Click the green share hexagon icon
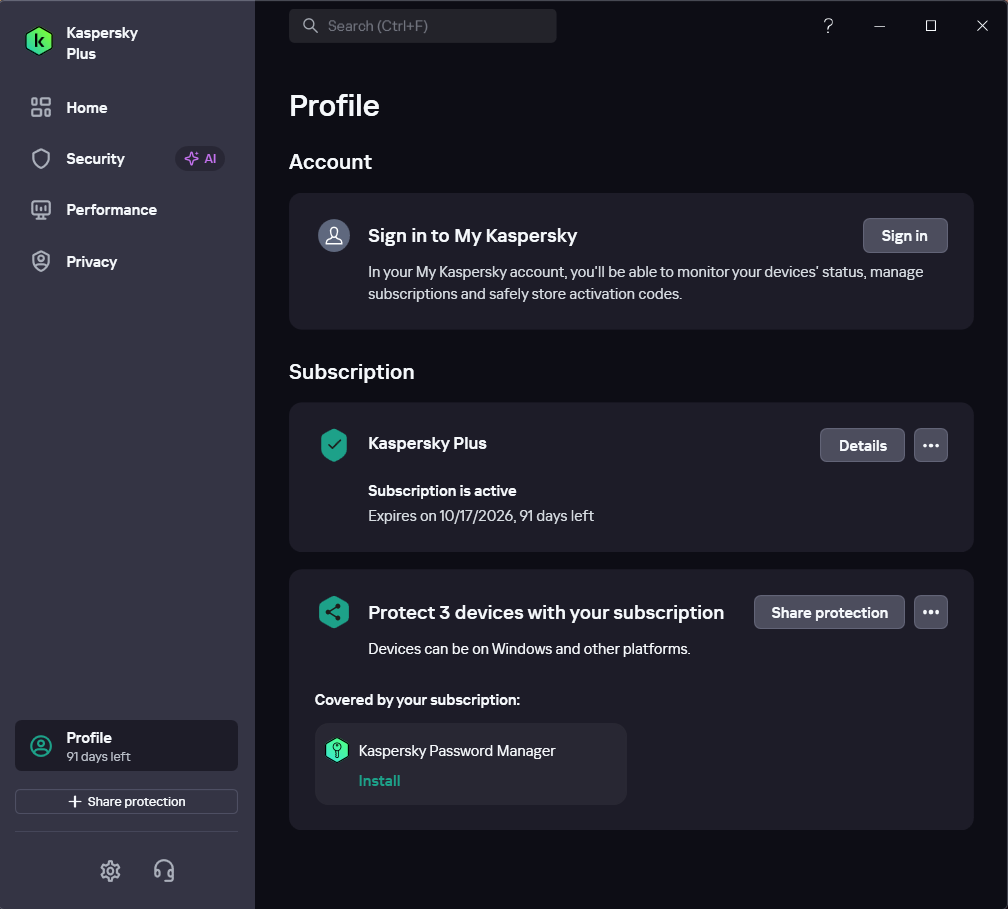 (x=334, y=613)
